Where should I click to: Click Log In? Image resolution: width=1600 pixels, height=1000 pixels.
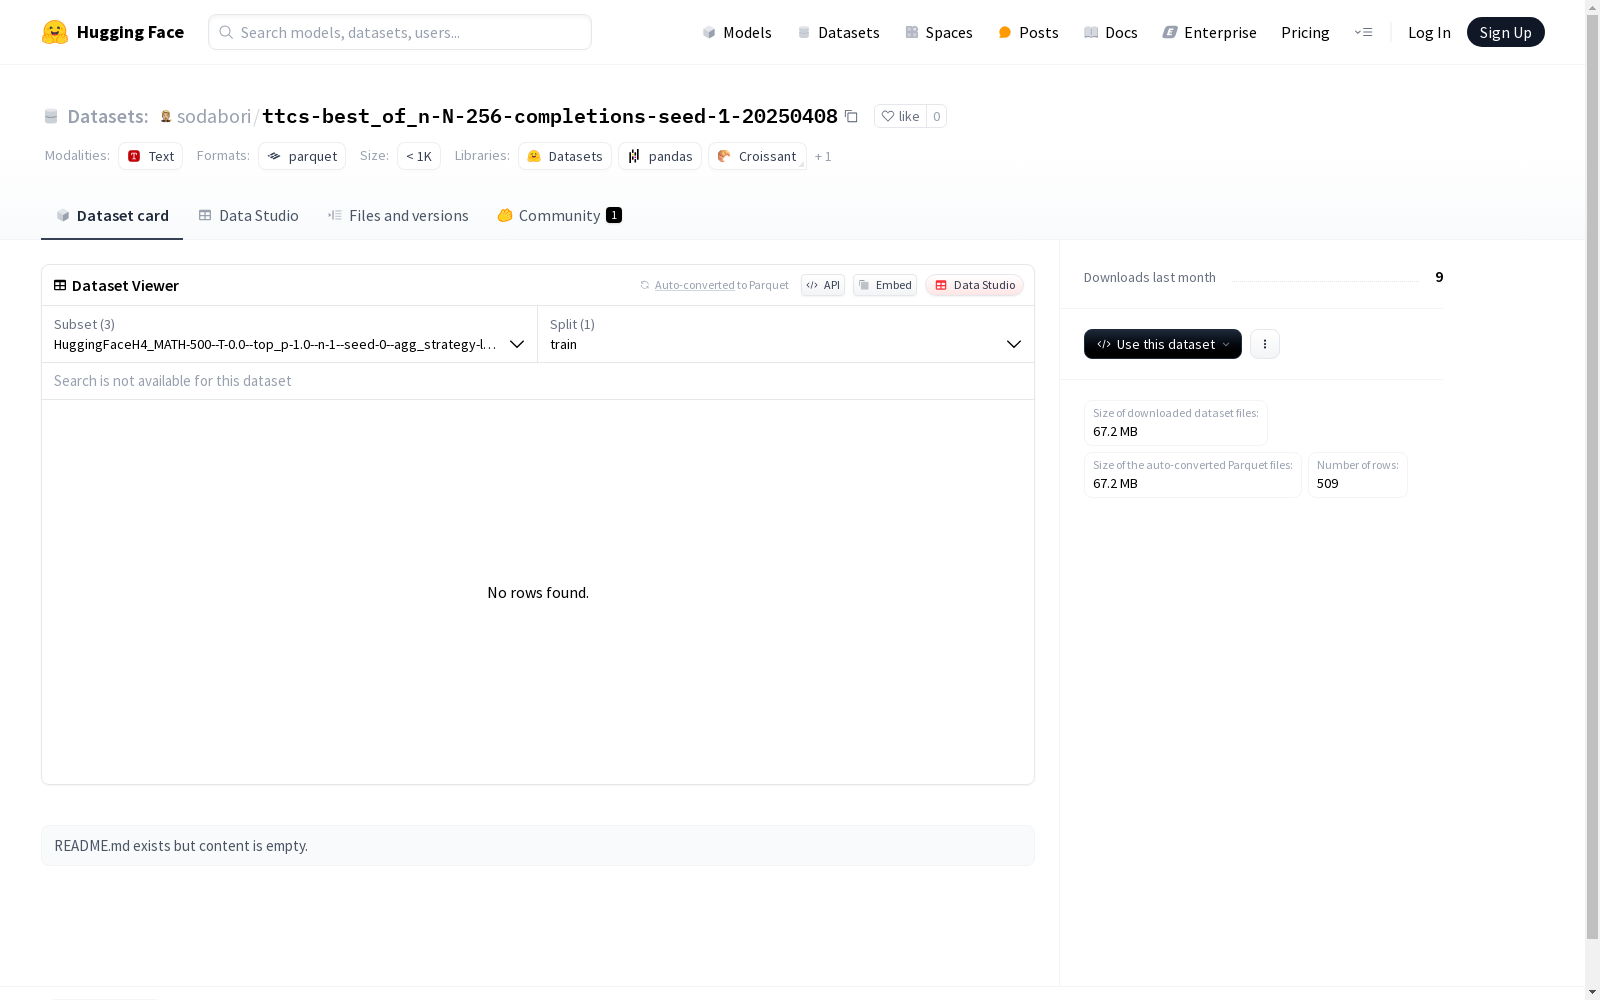tap(1429, 32)
